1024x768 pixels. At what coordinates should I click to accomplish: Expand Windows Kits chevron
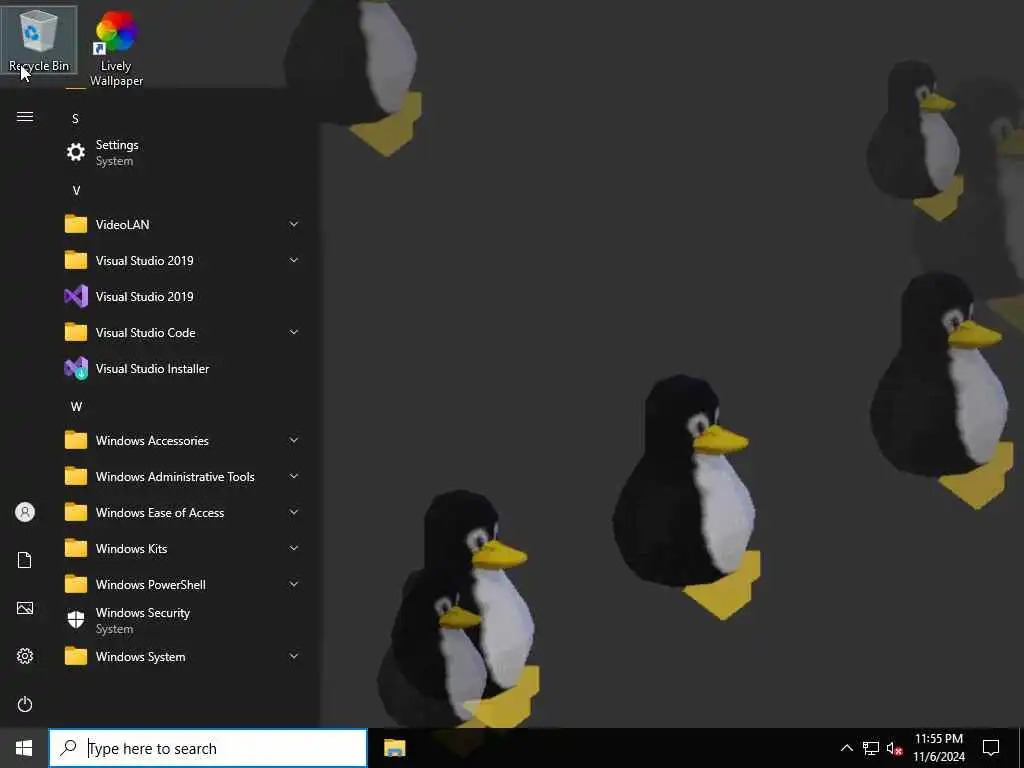coord(294,548)
